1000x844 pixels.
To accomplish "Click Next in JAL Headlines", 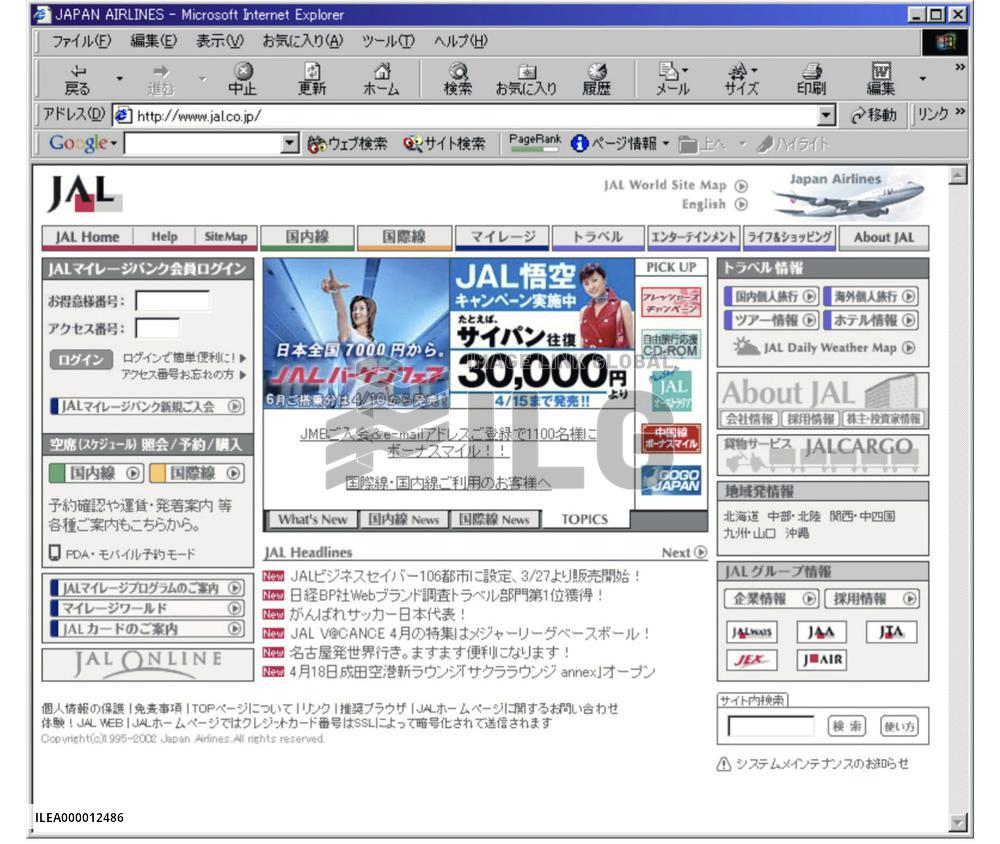I will click(x=684, y=552).
